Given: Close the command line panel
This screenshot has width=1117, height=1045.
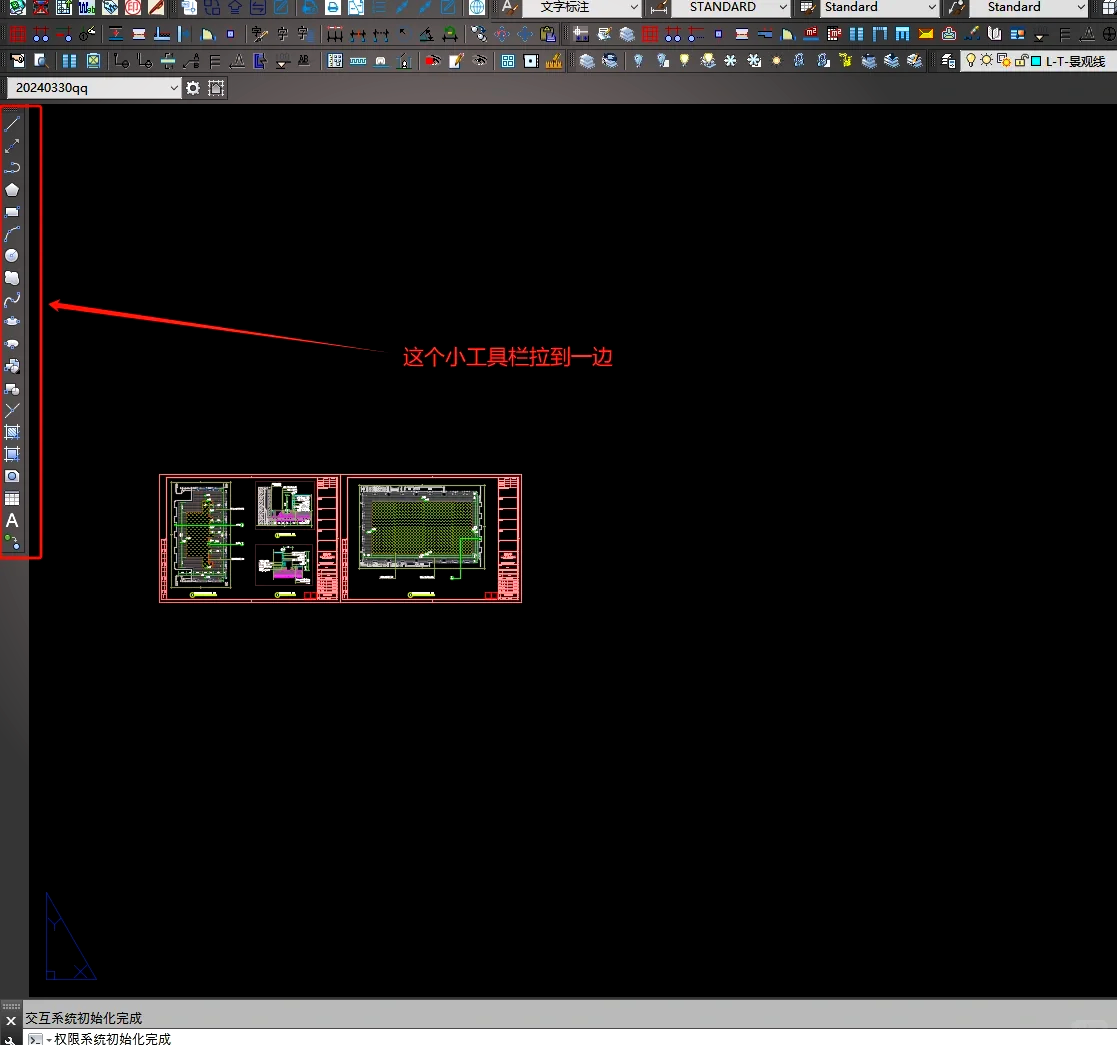Looking at the screenshot, I should 11,1021.
